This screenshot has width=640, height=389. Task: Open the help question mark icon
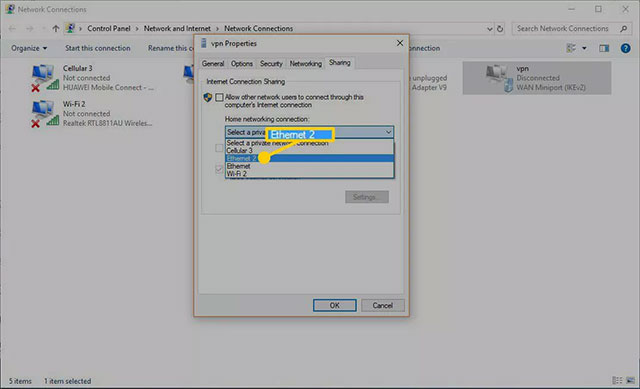click(x=625, y=48)
